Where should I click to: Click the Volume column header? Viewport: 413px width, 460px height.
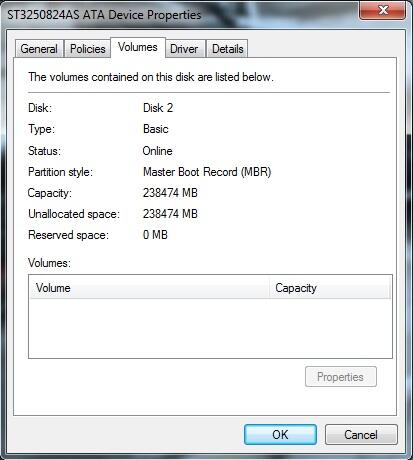150,288
